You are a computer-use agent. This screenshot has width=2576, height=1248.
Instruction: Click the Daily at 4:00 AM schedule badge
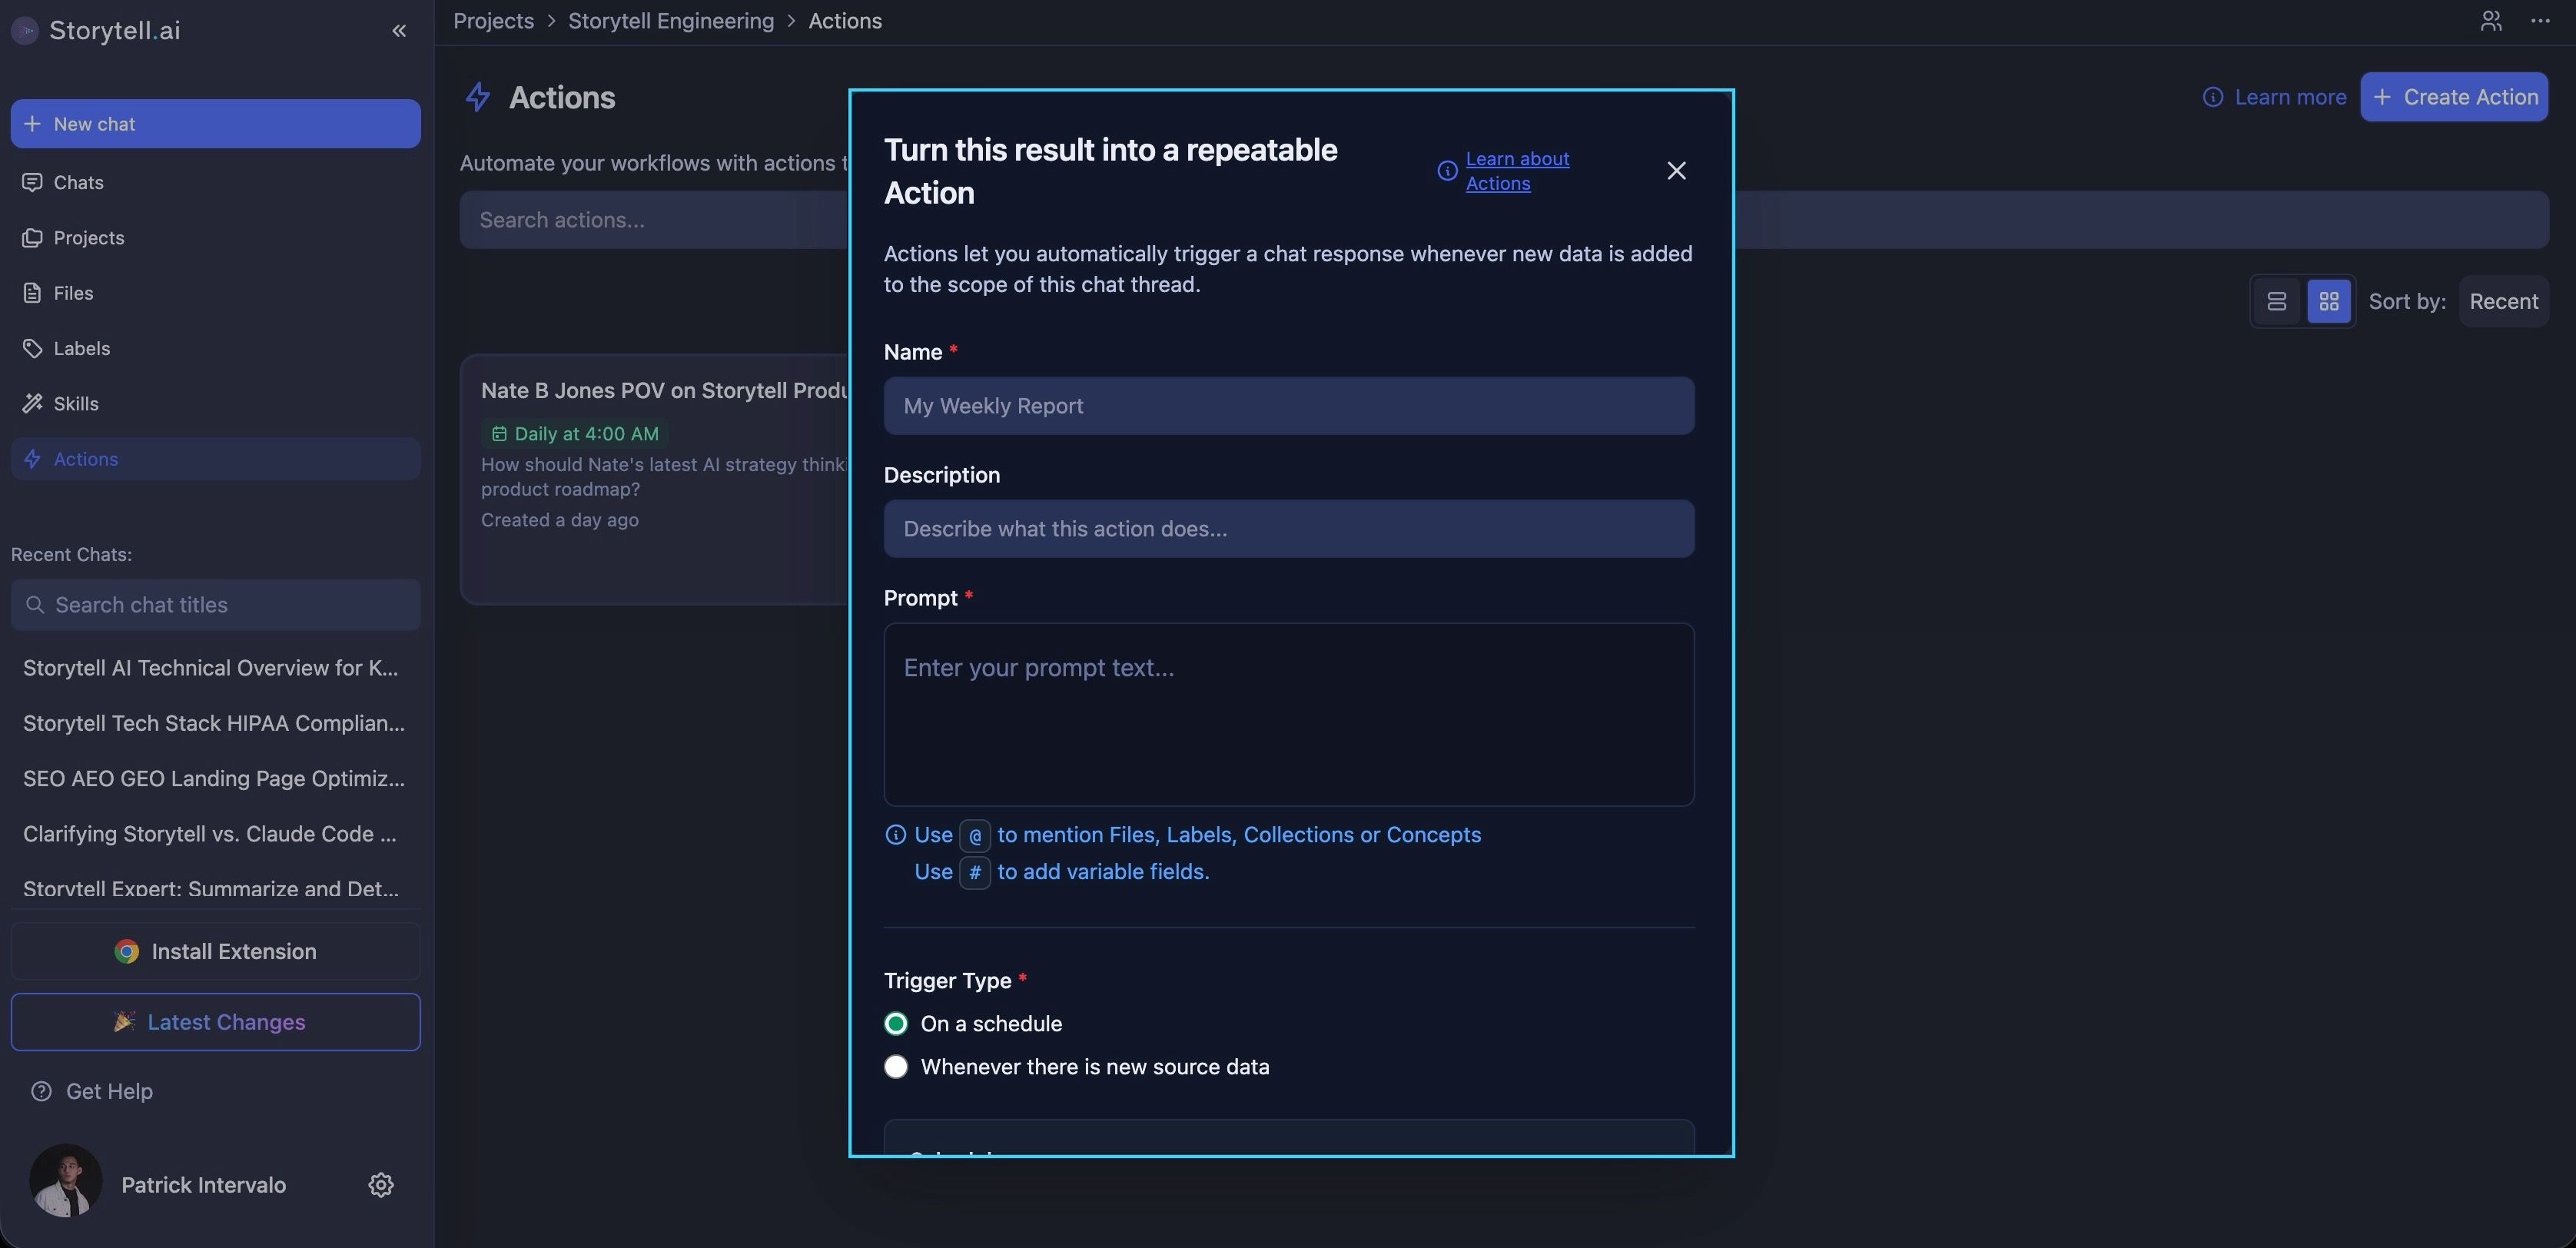click(x=575, y=434)
